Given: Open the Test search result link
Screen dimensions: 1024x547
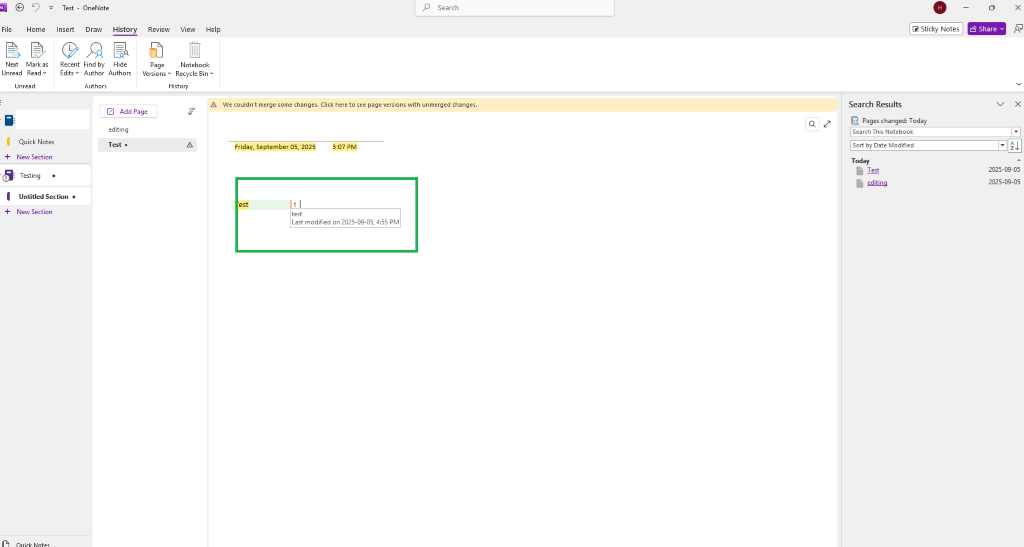Looking at the screenshot, I should (x=873, y=170).
